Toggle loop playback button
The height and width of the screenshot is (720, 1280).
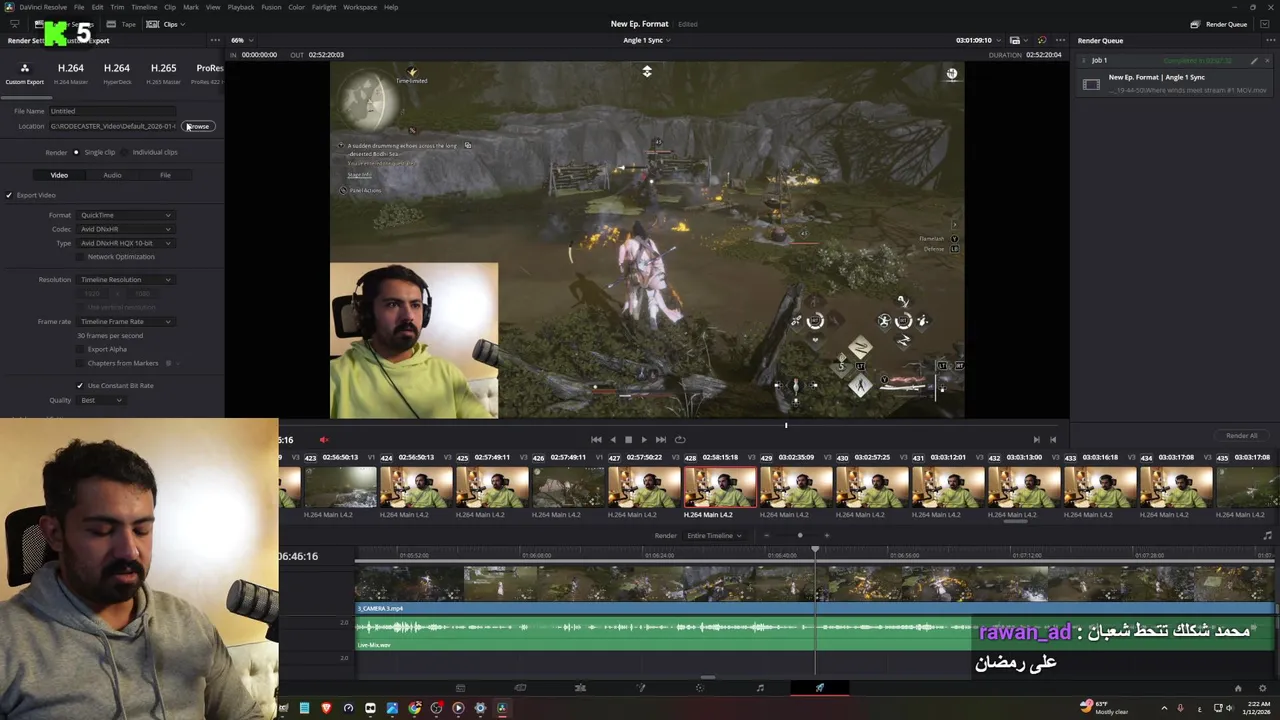click(680, 440)
